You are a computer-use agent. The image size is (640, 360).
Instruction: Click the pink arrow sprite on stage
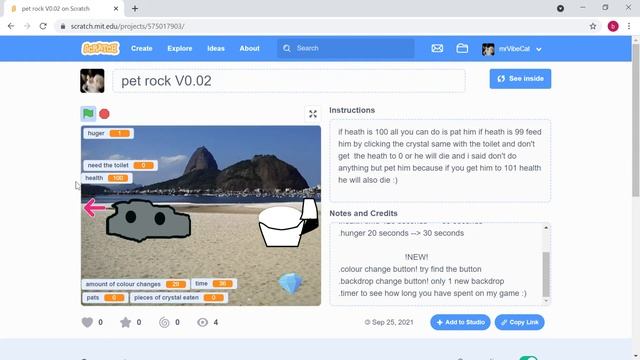point(95,208)
